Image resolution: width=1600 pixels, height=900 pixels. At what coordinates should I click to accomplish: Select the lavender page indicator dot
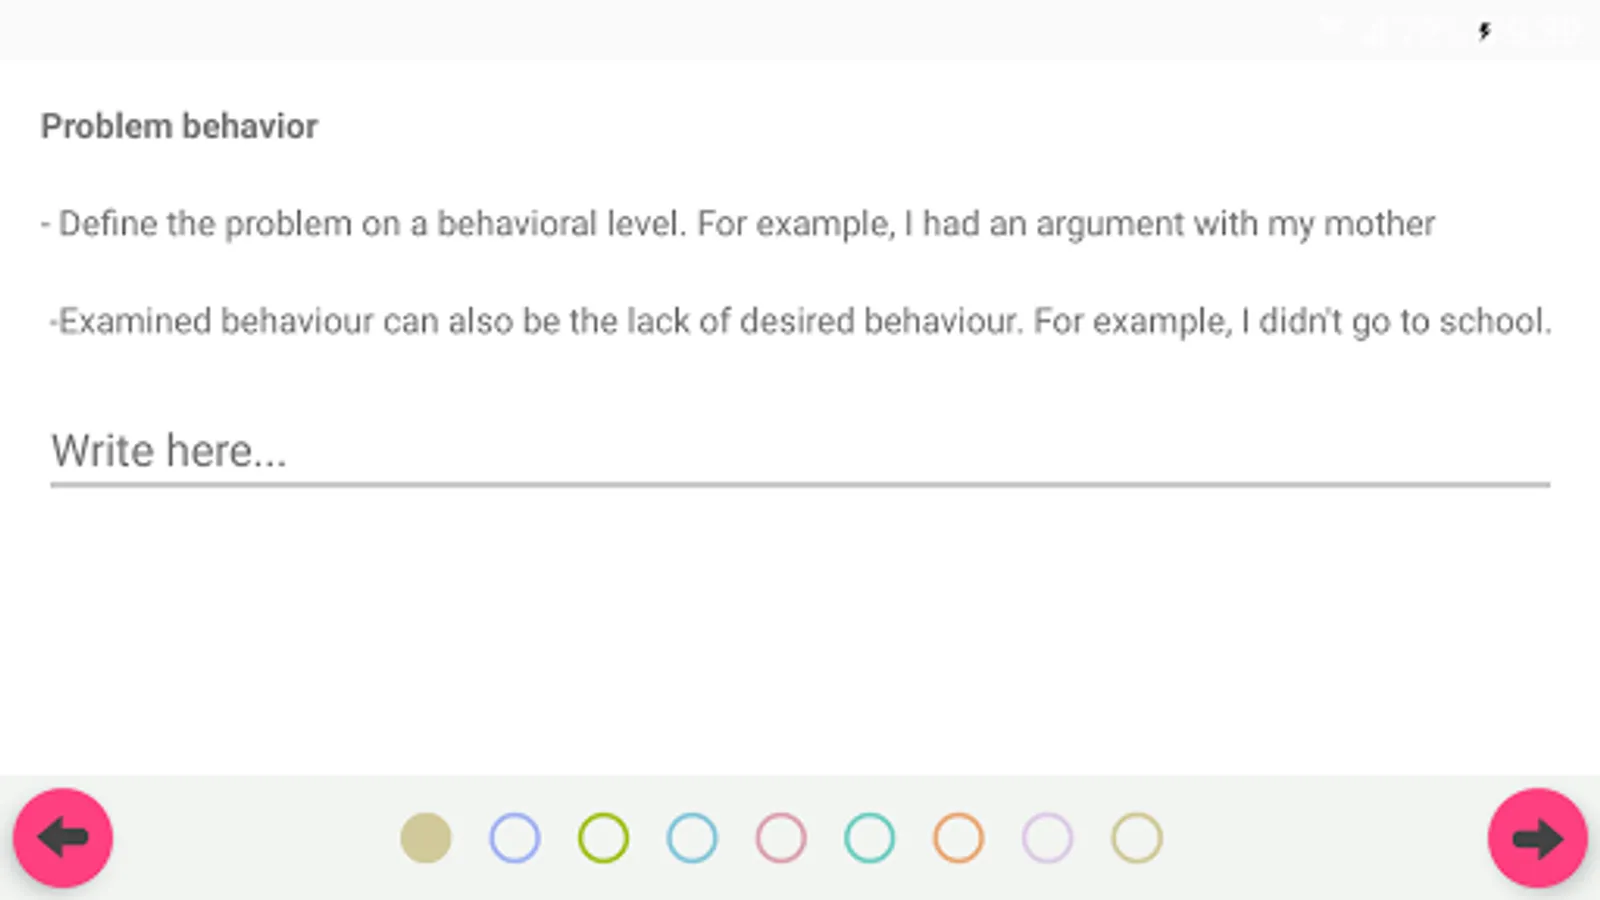[1046, 838]
